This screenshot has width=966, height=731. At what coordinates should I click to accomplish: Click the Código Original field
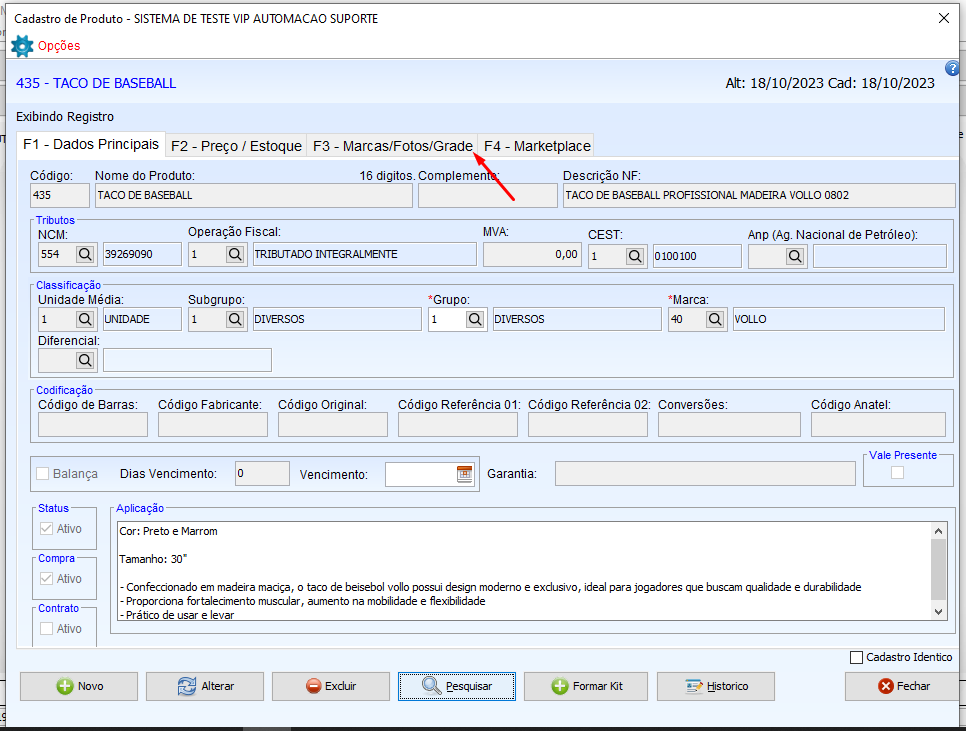pyautogui.click(x=333, y=424)
